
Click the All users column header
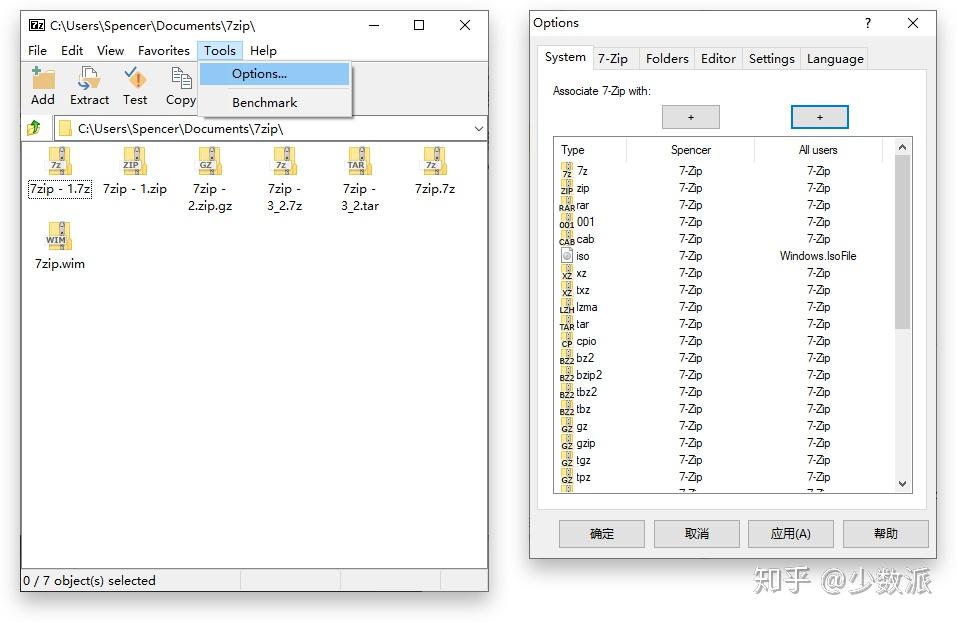(x=818, y=150)
